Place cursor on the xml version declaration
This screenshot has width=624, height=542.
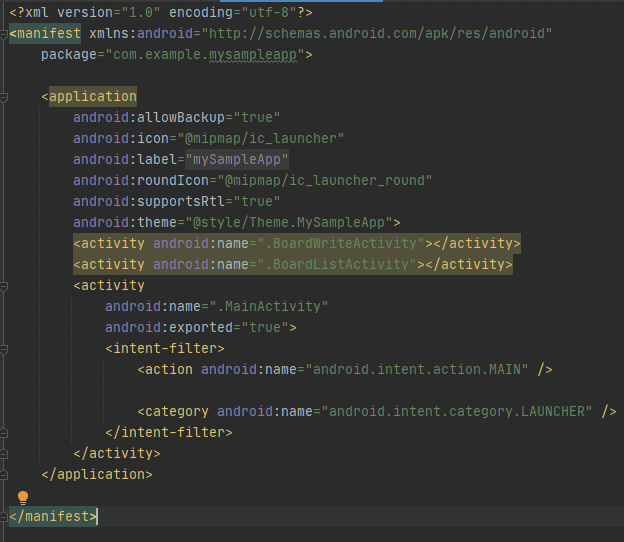[x=161, y=12]
